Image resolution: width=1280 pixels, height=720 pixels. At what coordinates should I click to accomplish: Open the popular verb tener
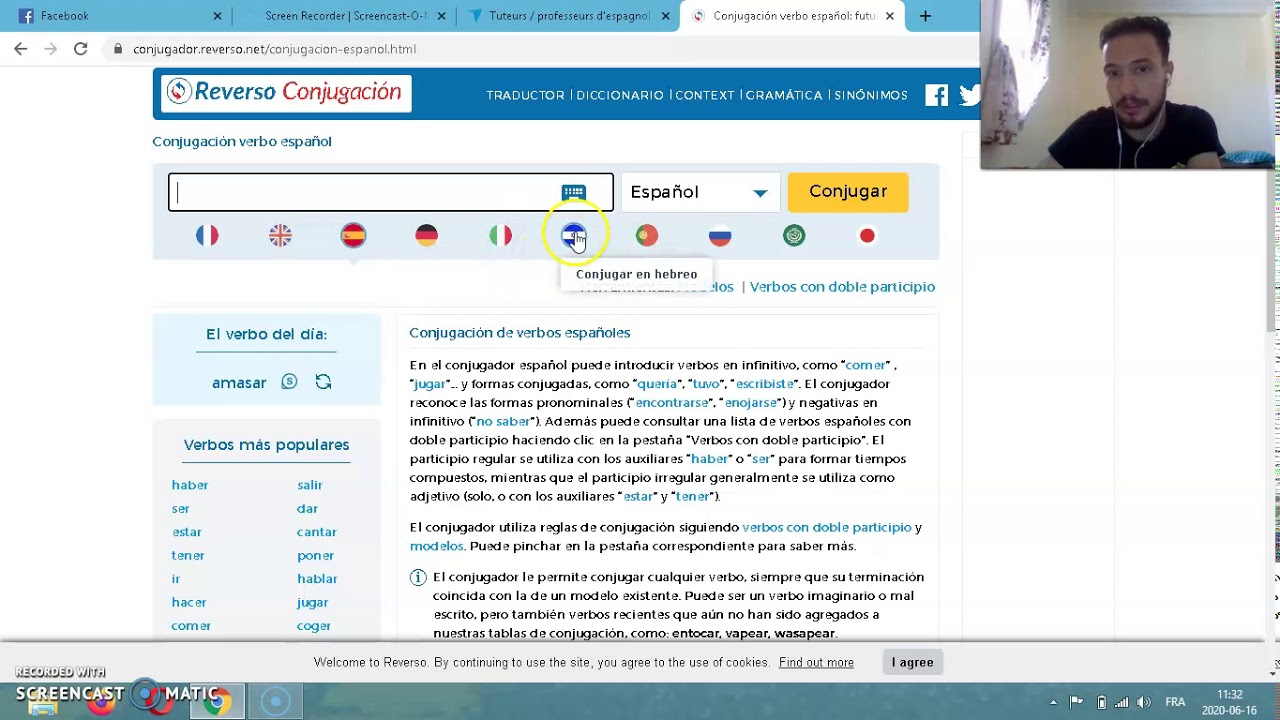coord(188,556)
